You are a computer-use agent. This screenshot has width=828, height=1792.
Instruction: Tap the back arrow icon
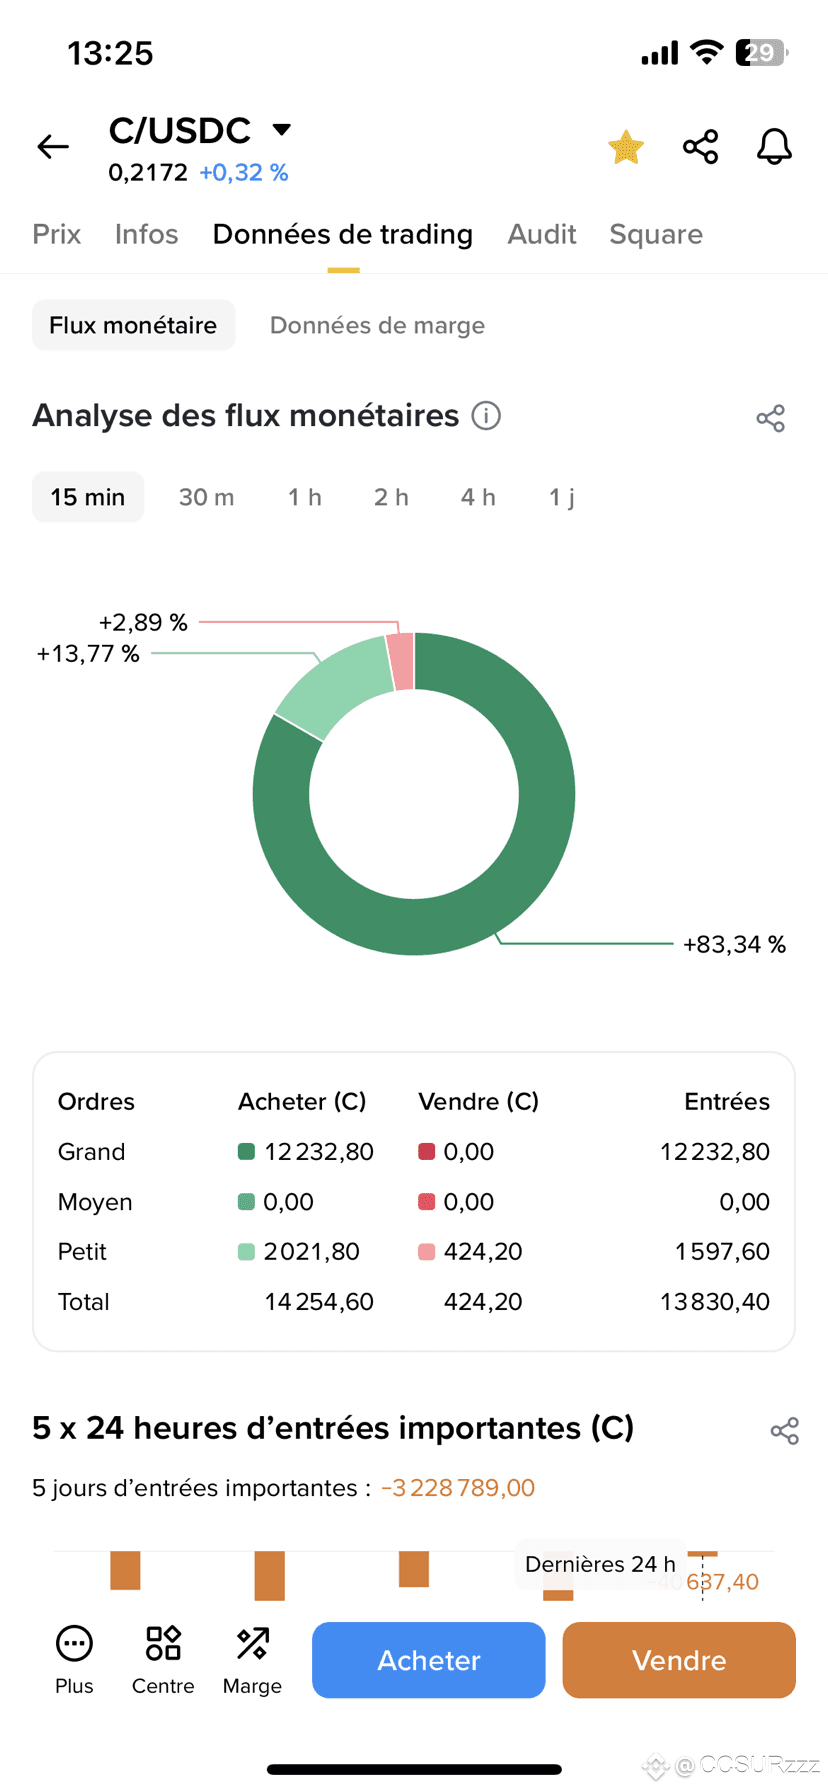(x=53, y=147)
